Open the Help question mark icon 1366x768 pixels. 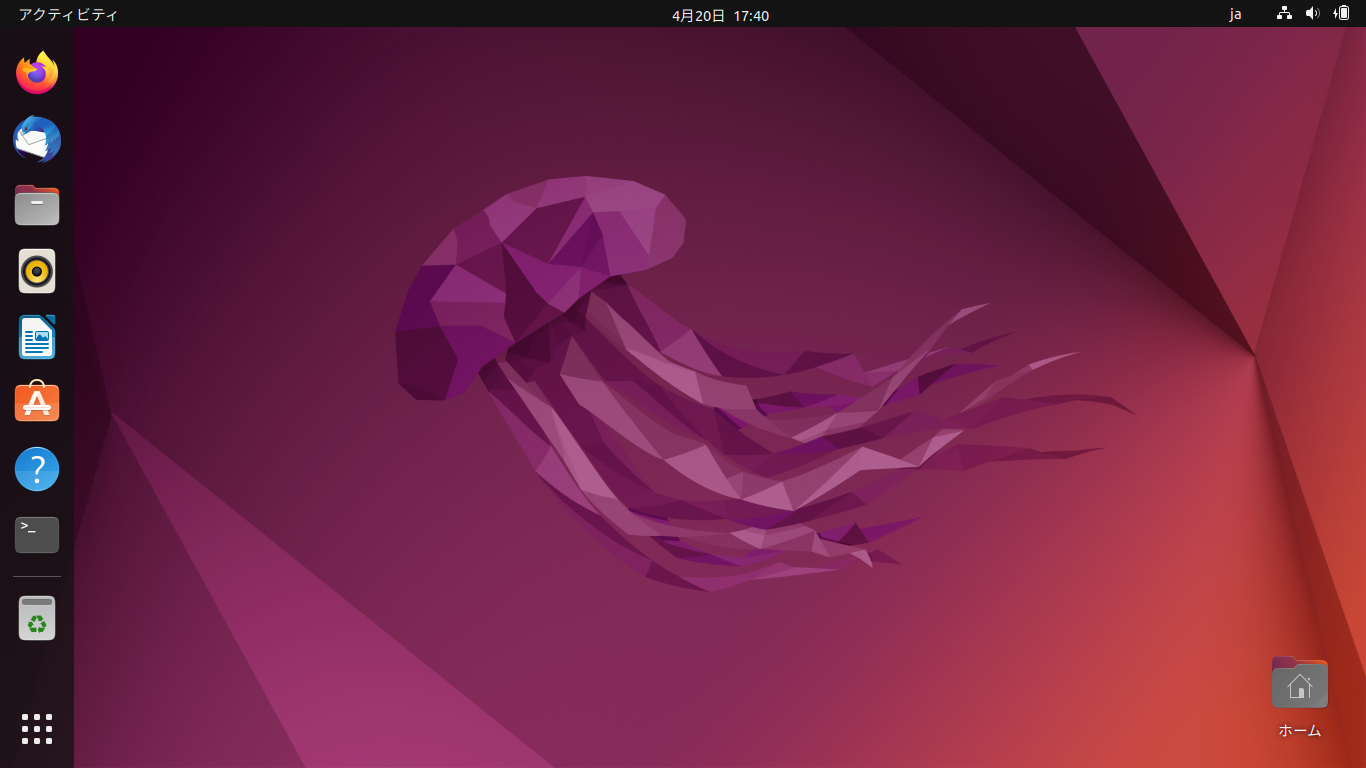click(37, 469)
